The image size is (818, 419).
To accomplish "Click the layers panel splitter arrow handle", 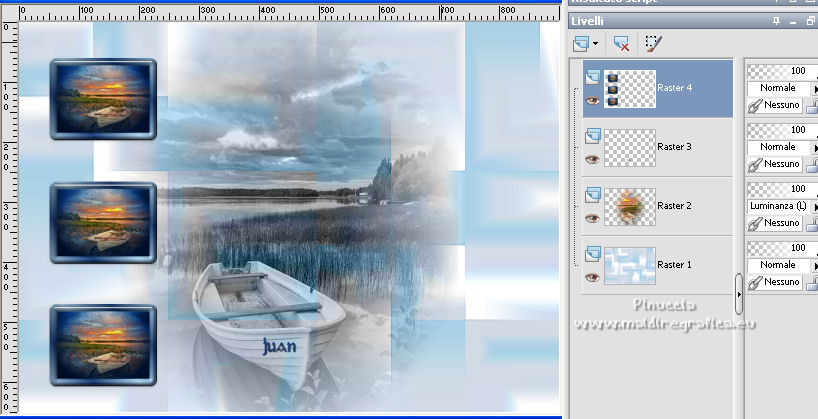I will click(739, 294).
